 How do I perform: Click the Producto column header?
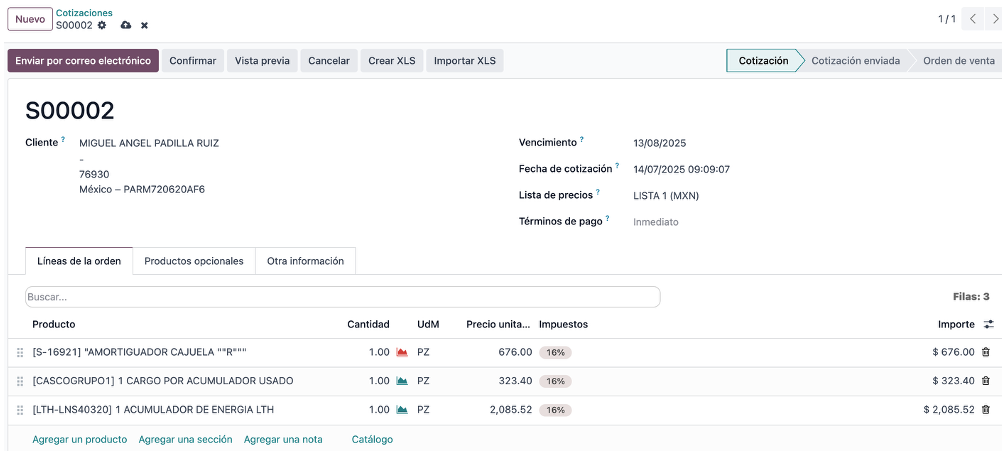click(x=54, y=324)
